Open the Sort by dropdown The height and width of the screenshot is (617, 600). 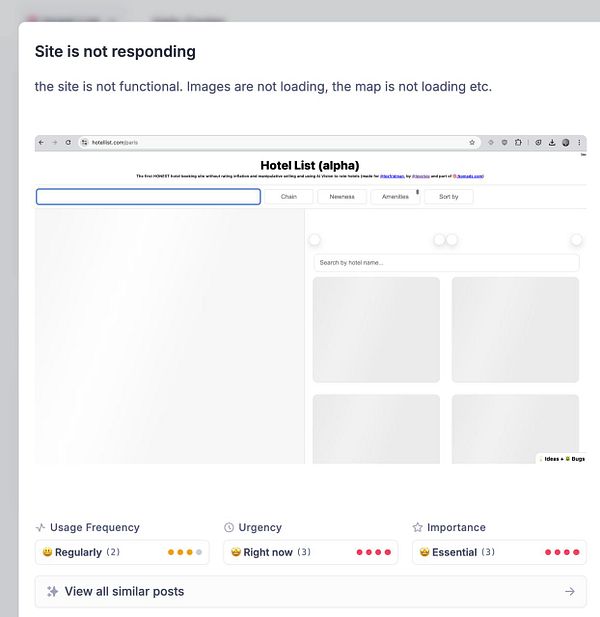[449, 197]
